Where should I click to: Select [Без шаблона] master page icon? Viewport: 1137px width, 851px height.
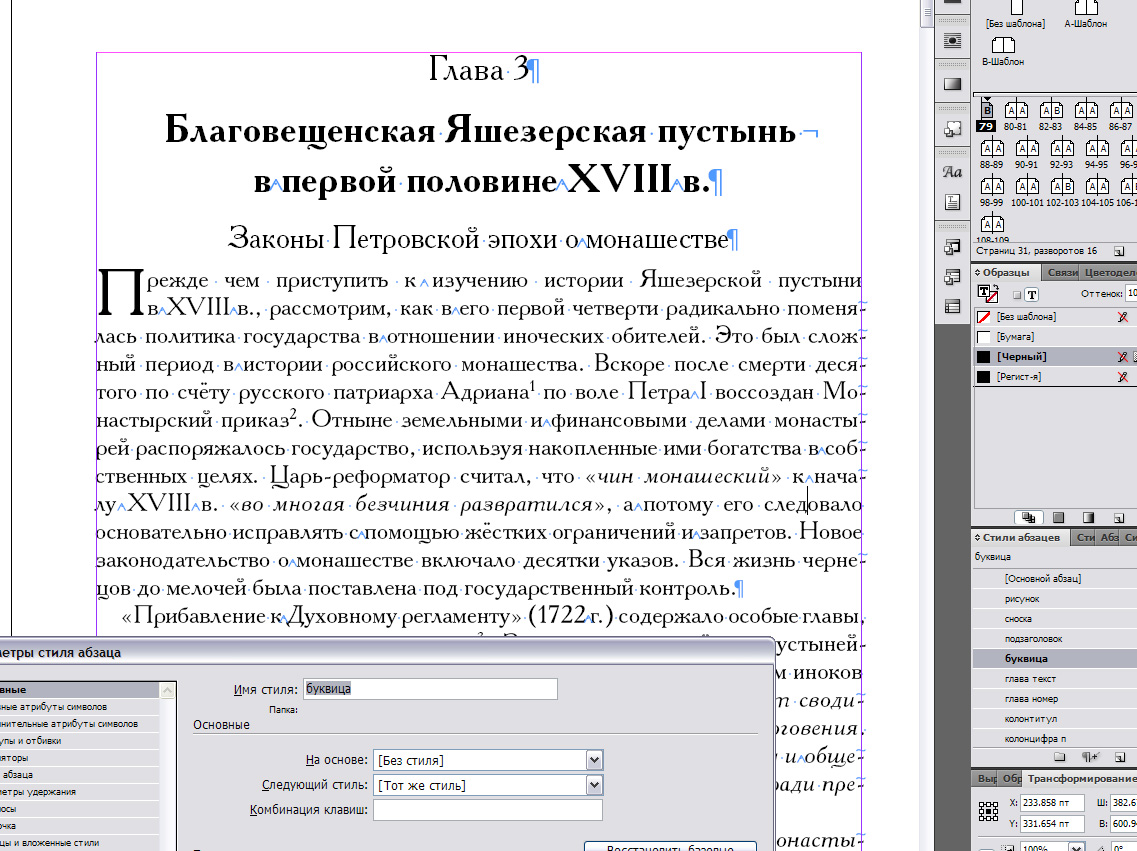[1016, 8]
